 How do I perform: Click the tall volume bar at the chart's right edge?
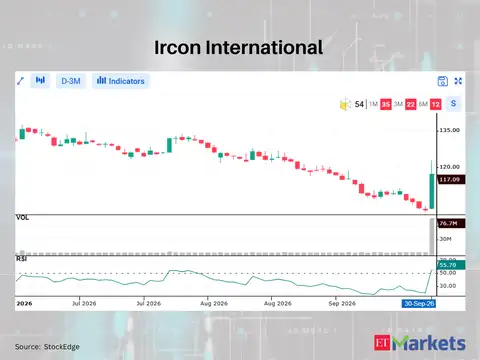point(432,237)
